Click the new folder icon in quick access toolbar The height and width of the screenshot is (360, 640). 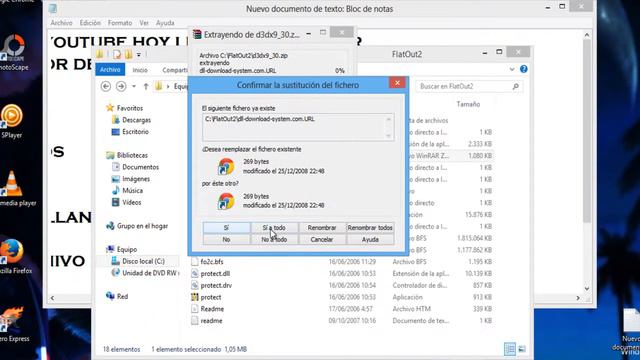129,54
